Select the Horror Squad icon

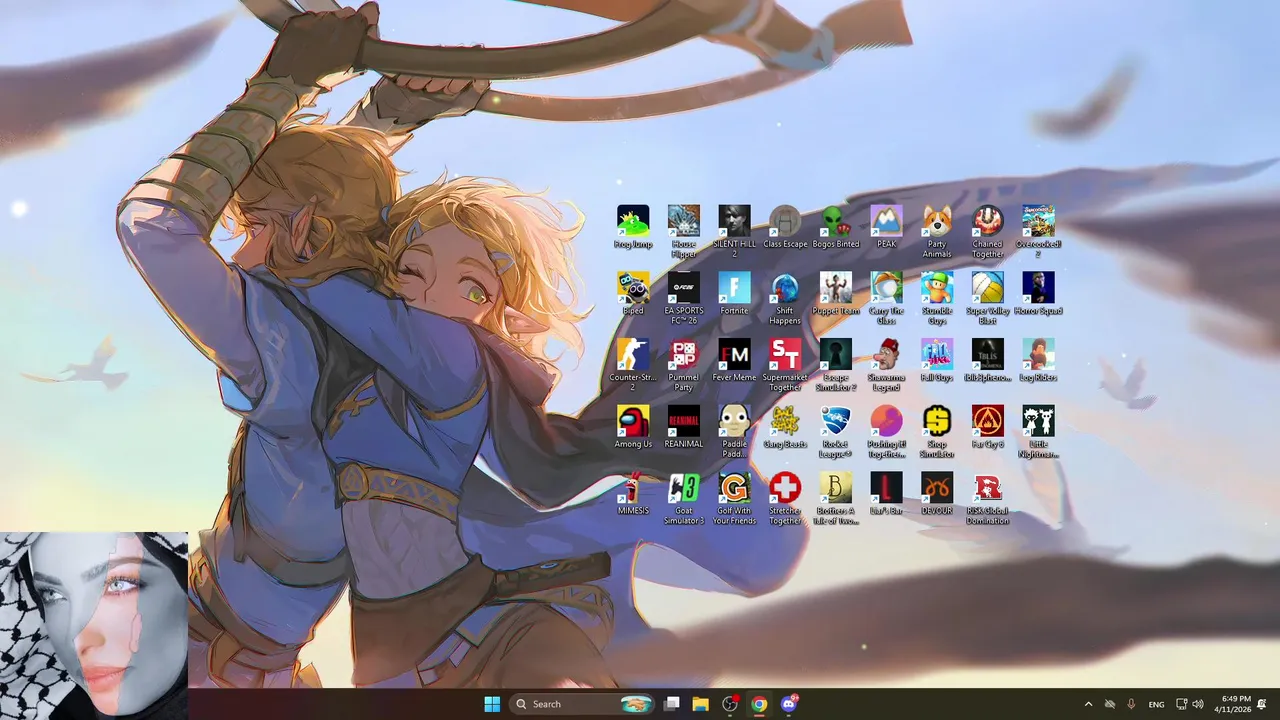(x=1038, y=295)
